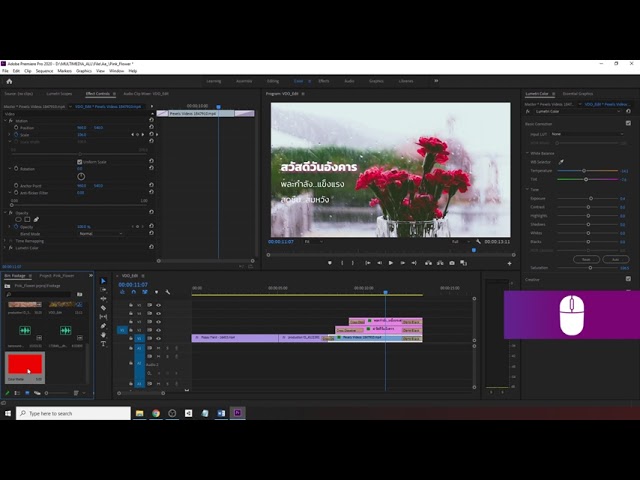
Task: Switch to the Essential Graphics tab
Action: [578, 94]
